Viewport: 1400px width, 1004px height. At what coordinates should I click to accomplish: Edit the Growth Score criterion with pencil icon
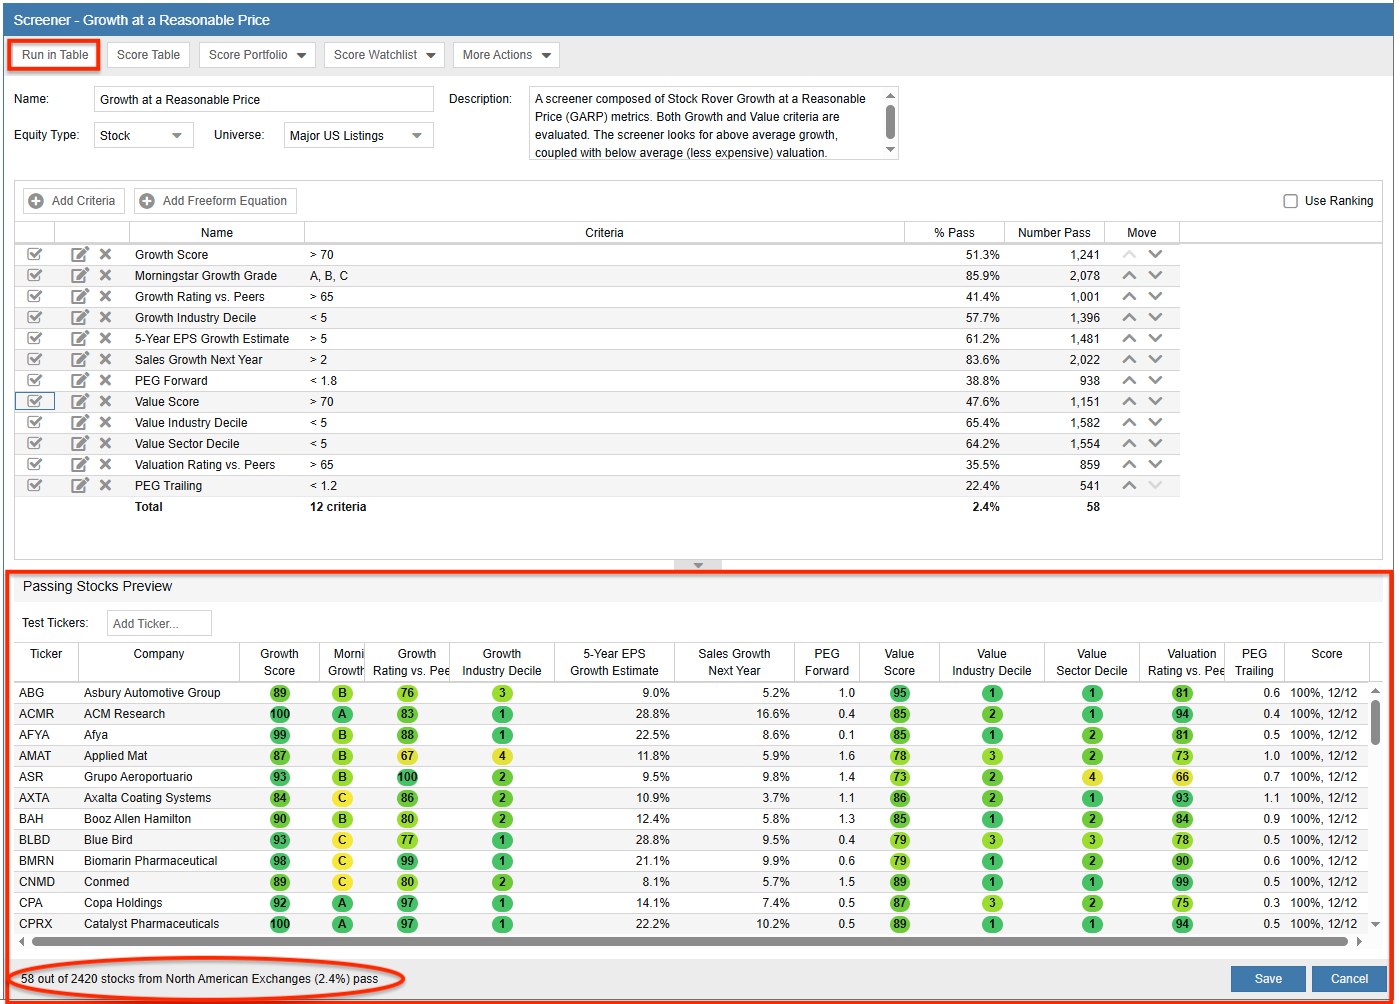point(80,254)
